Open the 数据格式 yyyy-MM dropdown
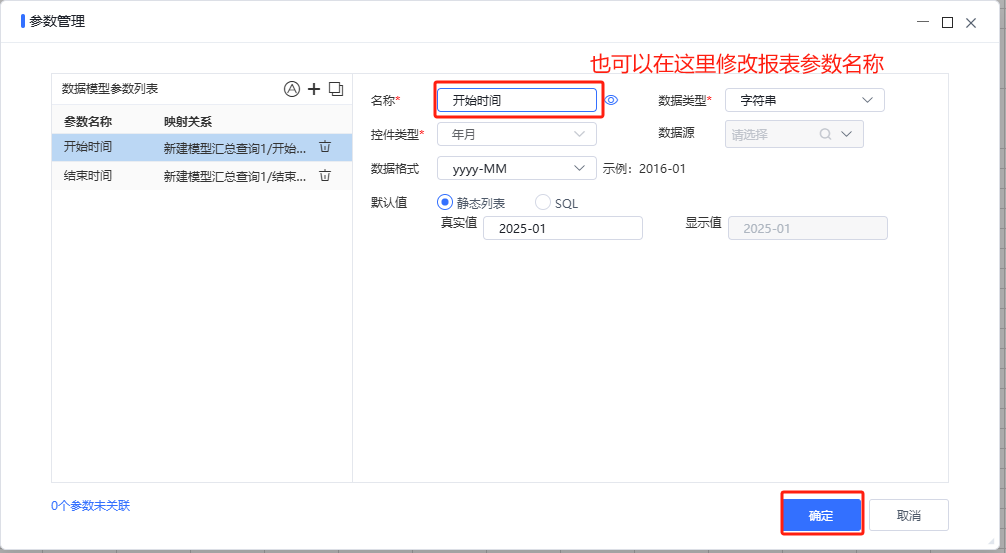The height and width of the screenshot is (553, 1006). 516,168
